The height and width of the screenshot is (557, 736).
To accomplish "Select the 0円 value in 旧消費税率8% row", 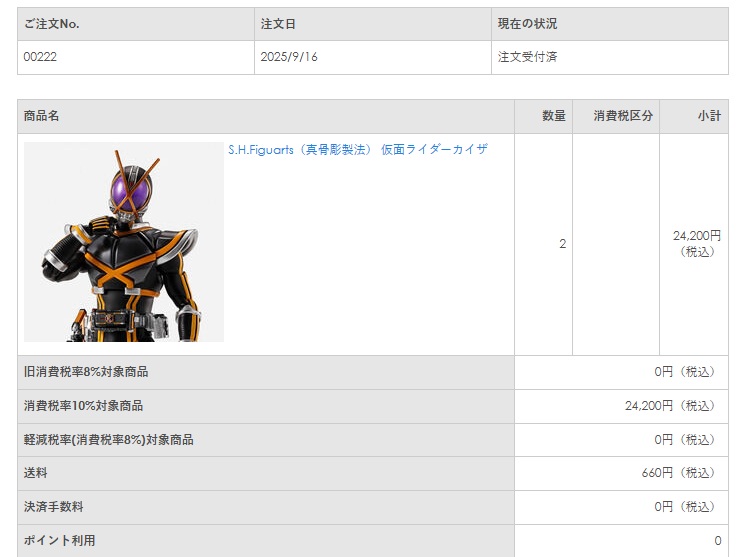I will coord(687,372).
